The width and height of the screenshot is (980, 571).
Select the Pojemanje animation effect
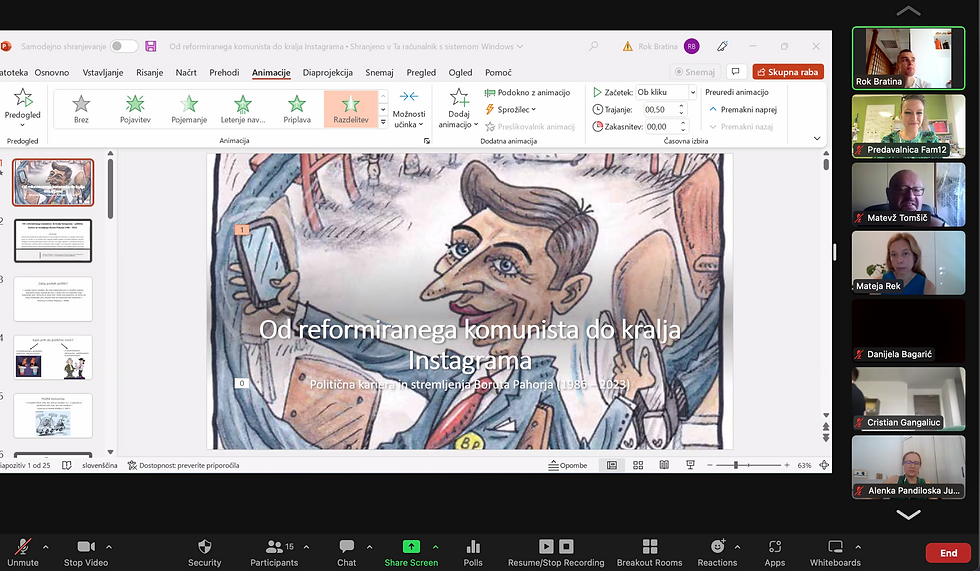point(189,109)
